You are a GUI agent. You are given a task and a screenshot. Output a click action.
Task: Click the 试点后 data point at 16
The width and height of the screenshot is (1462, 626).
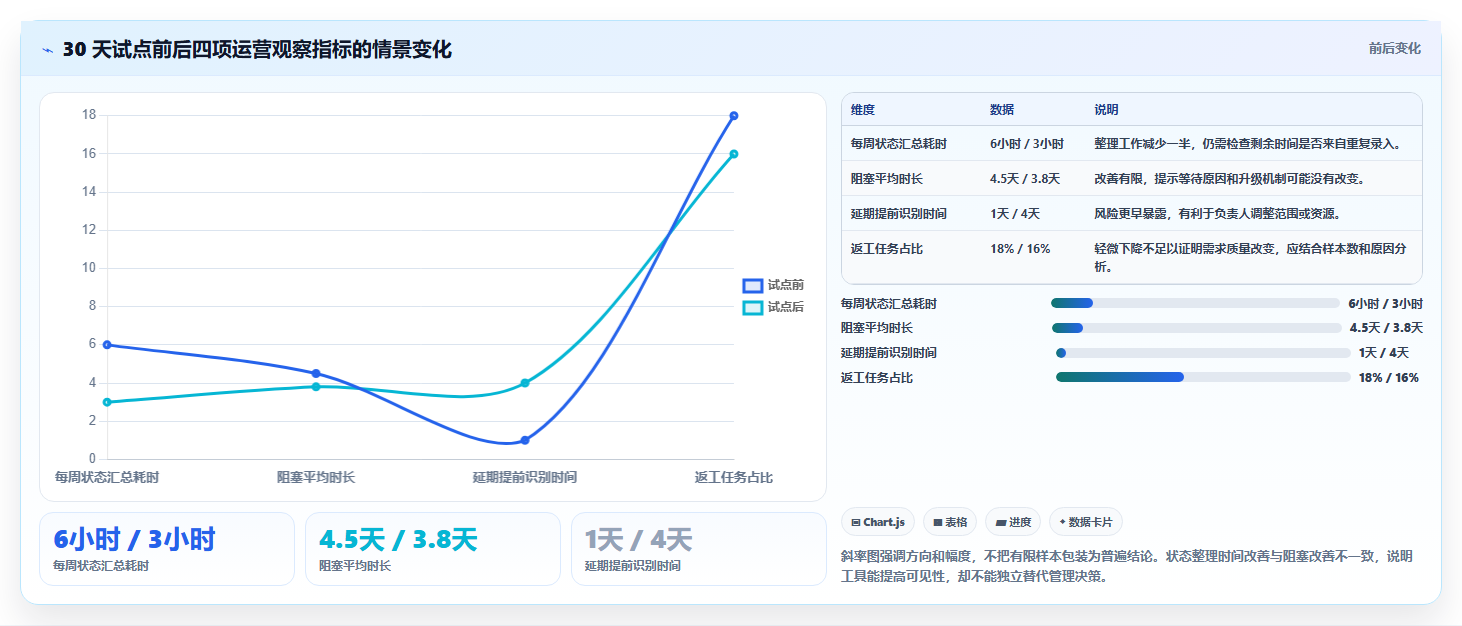point(734,154)
